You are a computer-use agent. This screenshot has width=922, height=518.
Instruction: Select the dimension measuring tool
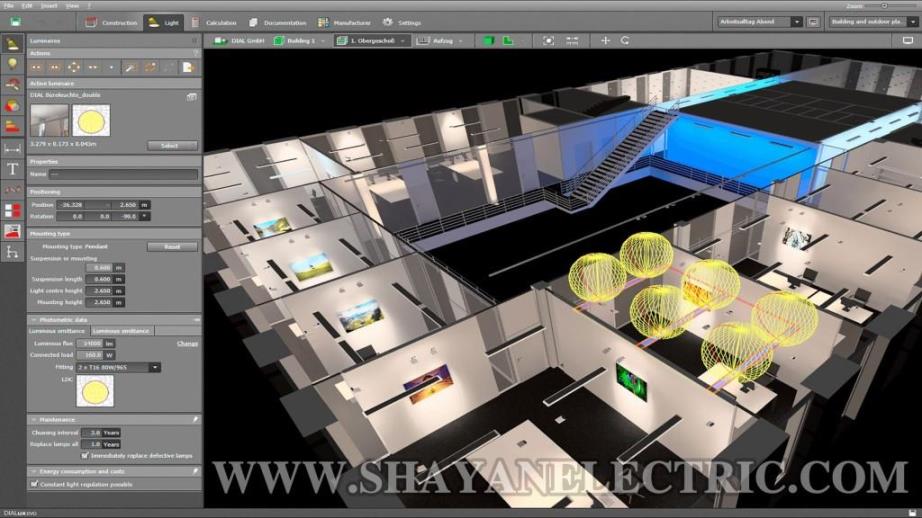(12, 148)
